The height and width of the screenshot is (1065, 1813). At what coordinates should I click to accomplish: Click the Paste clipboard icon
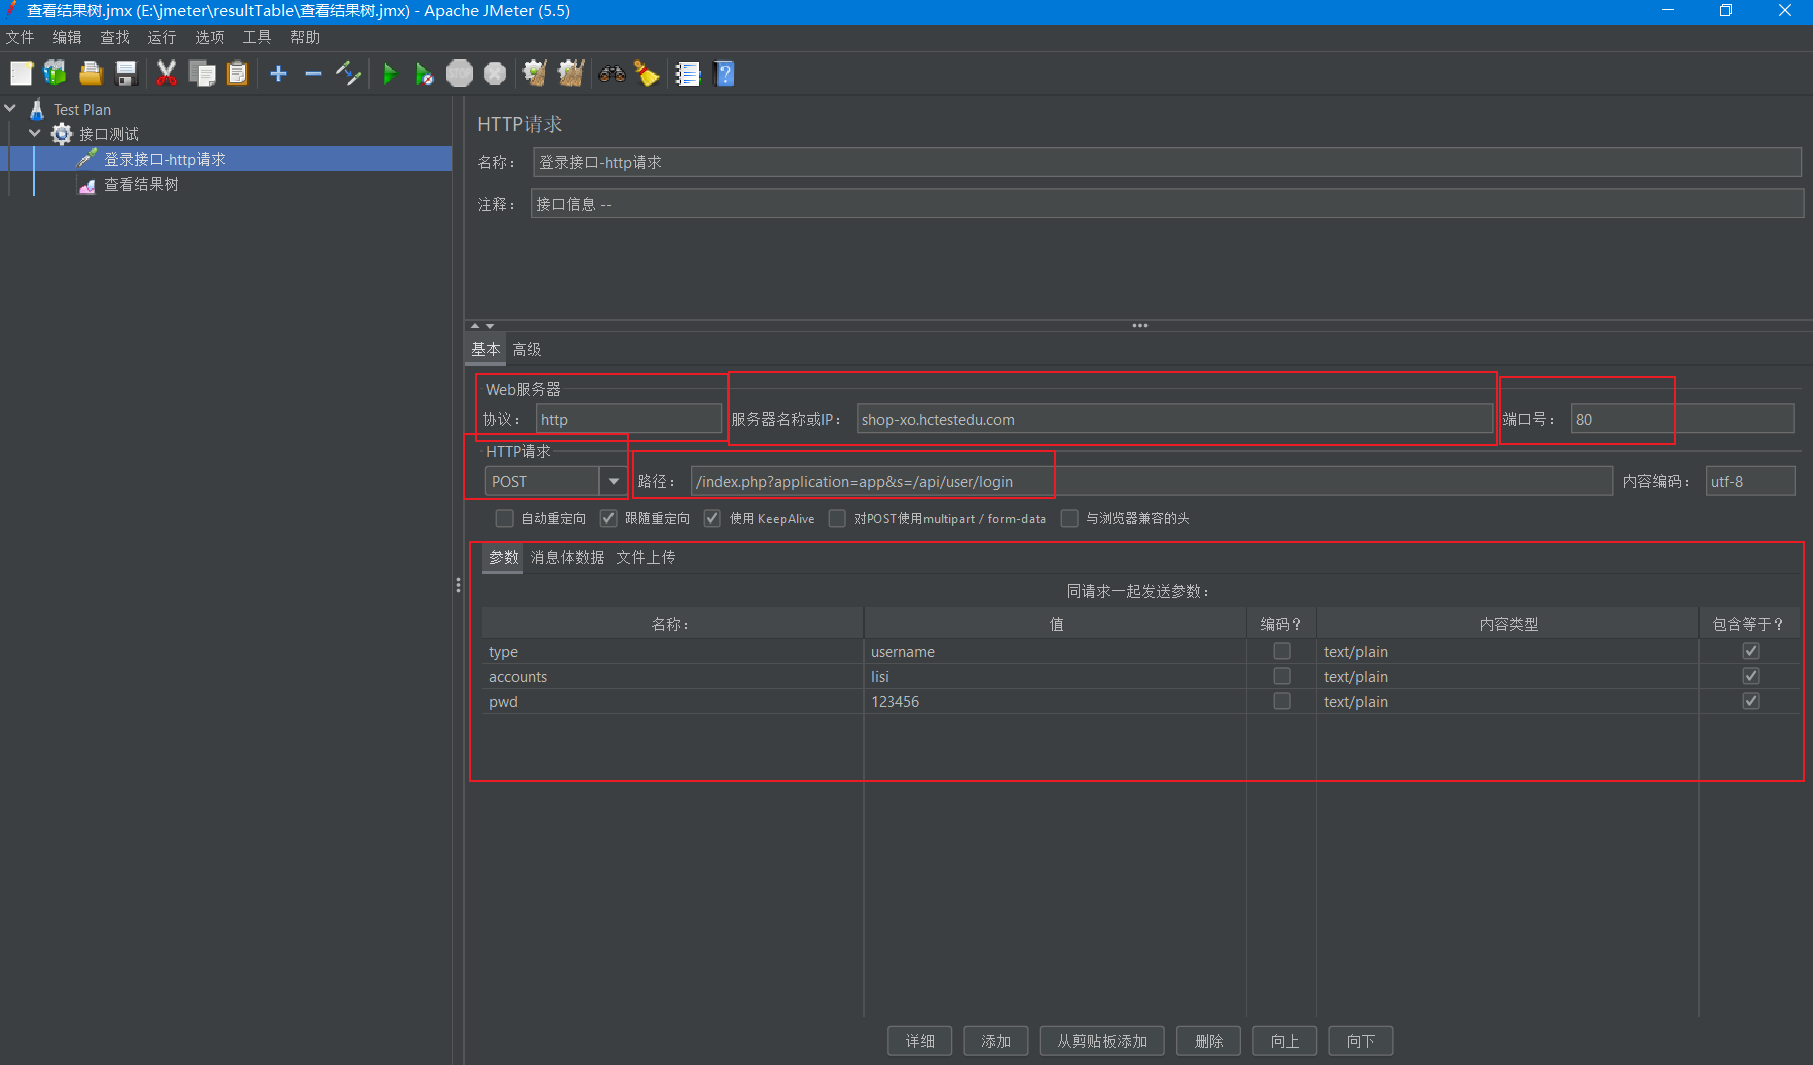point(237,73)
